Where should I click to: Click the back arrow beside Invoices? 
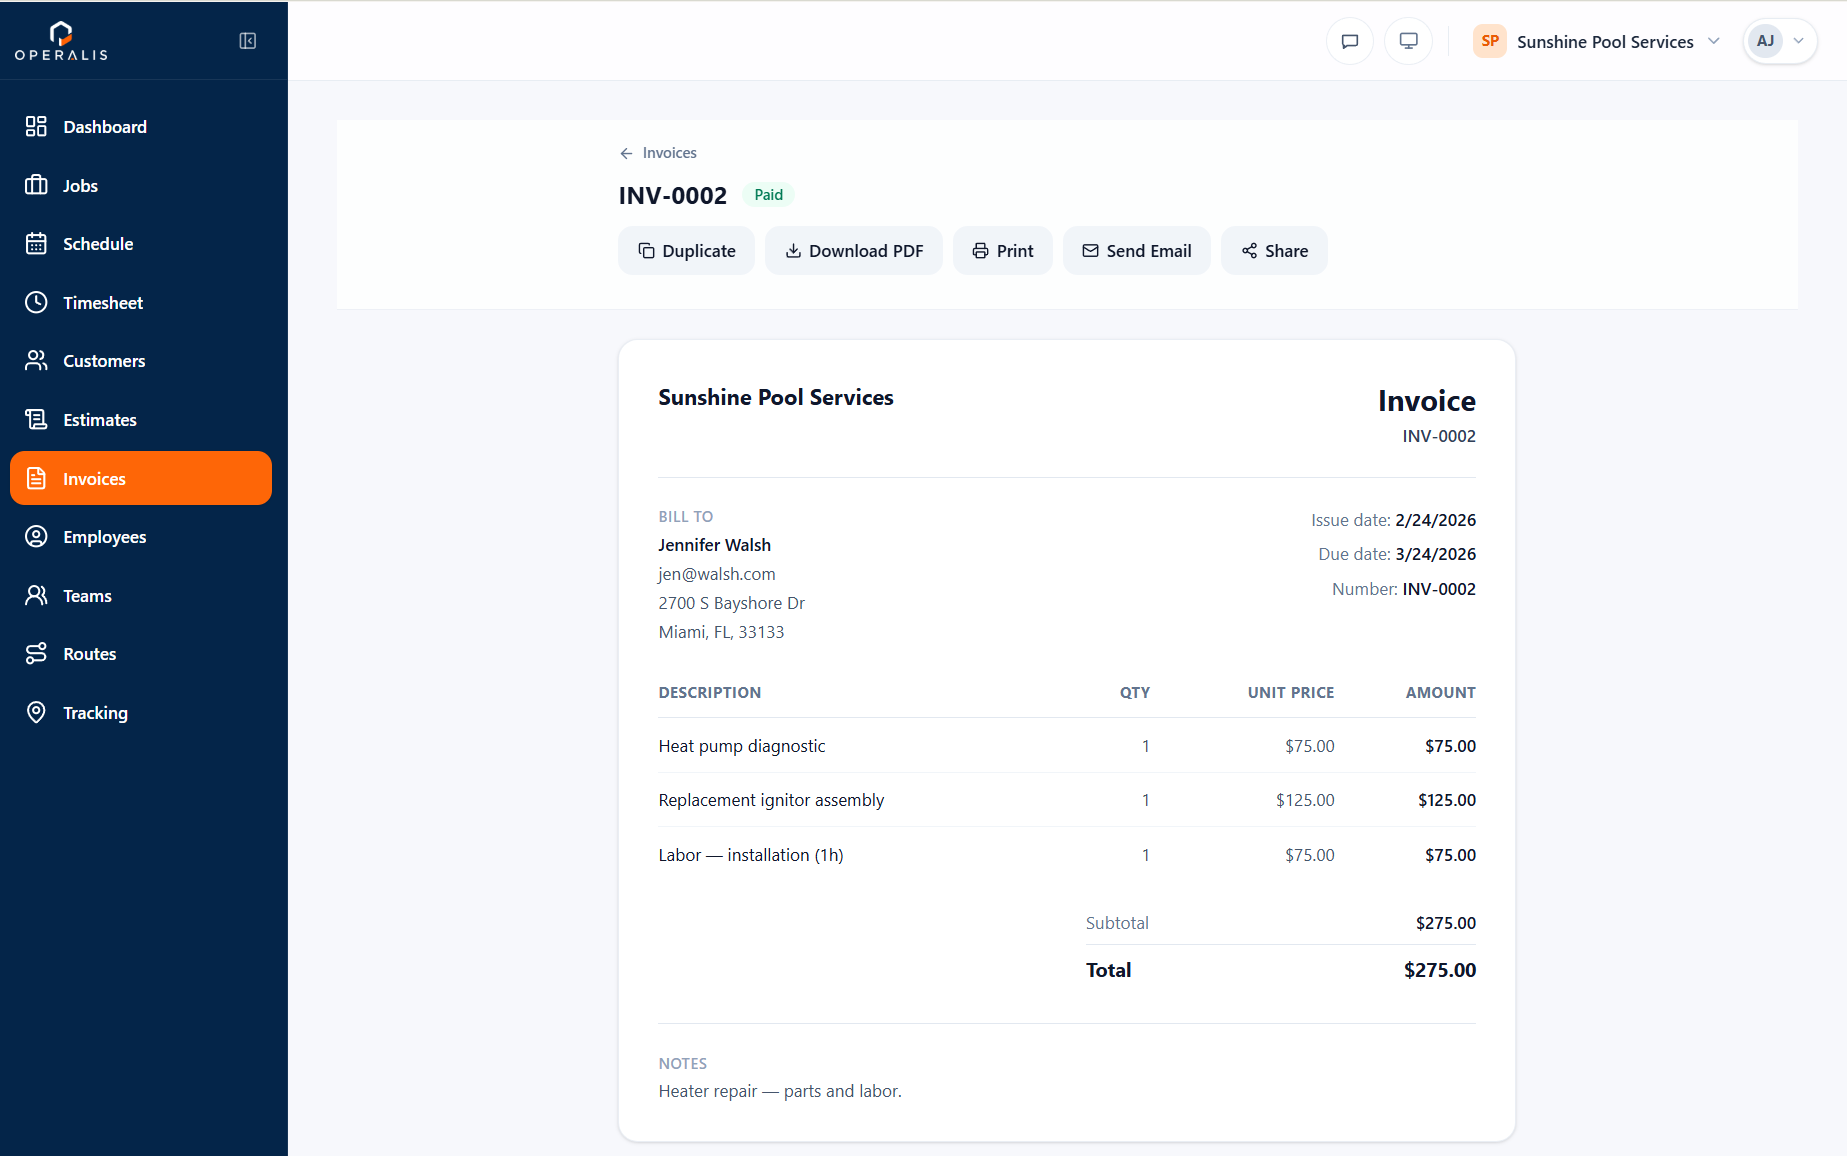[x=626, y=153]
